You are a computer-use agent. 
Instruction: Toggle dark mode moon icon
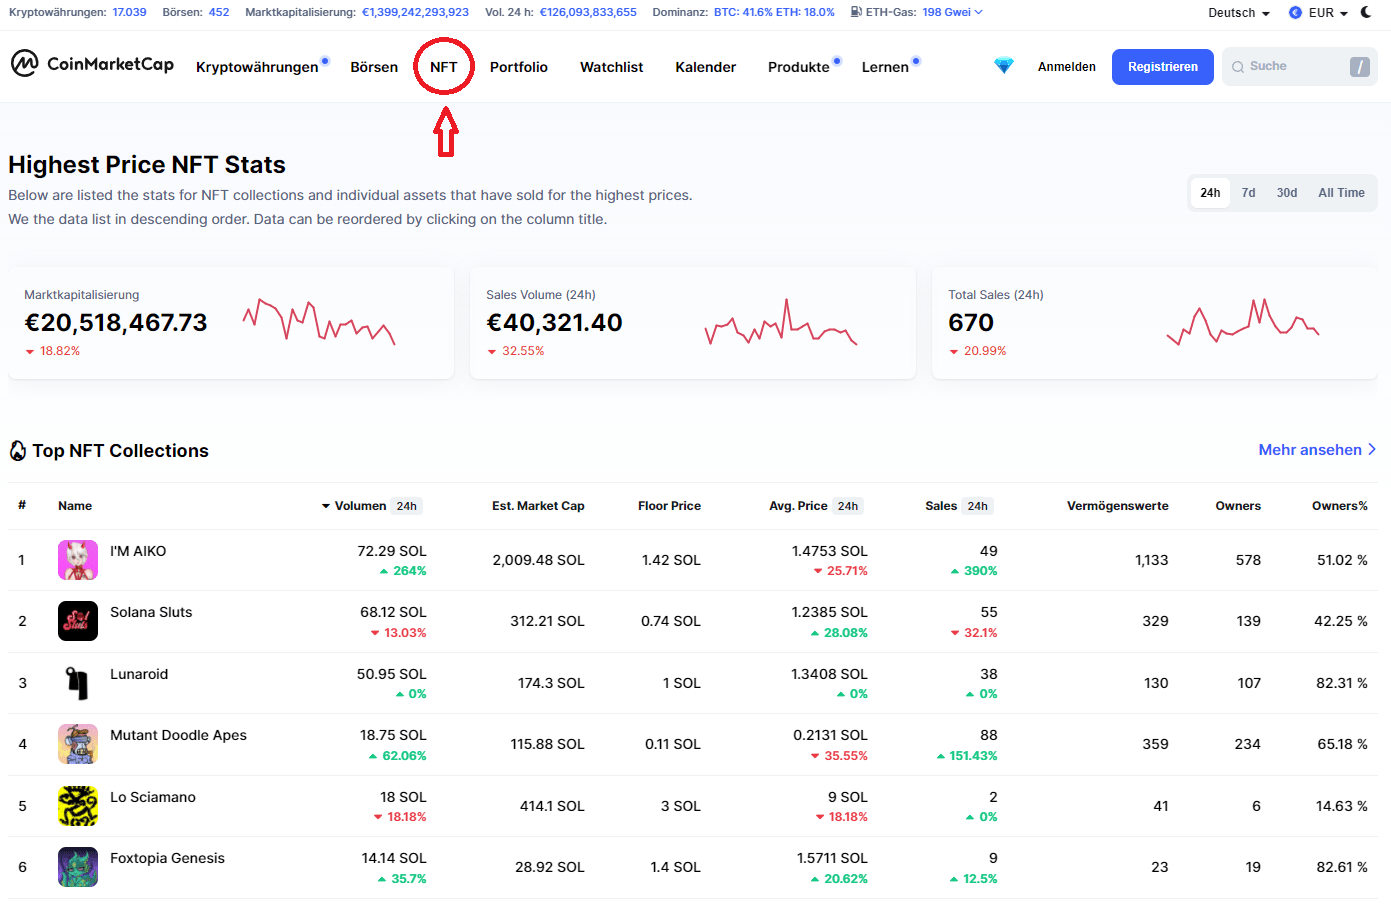[1366, 13]
